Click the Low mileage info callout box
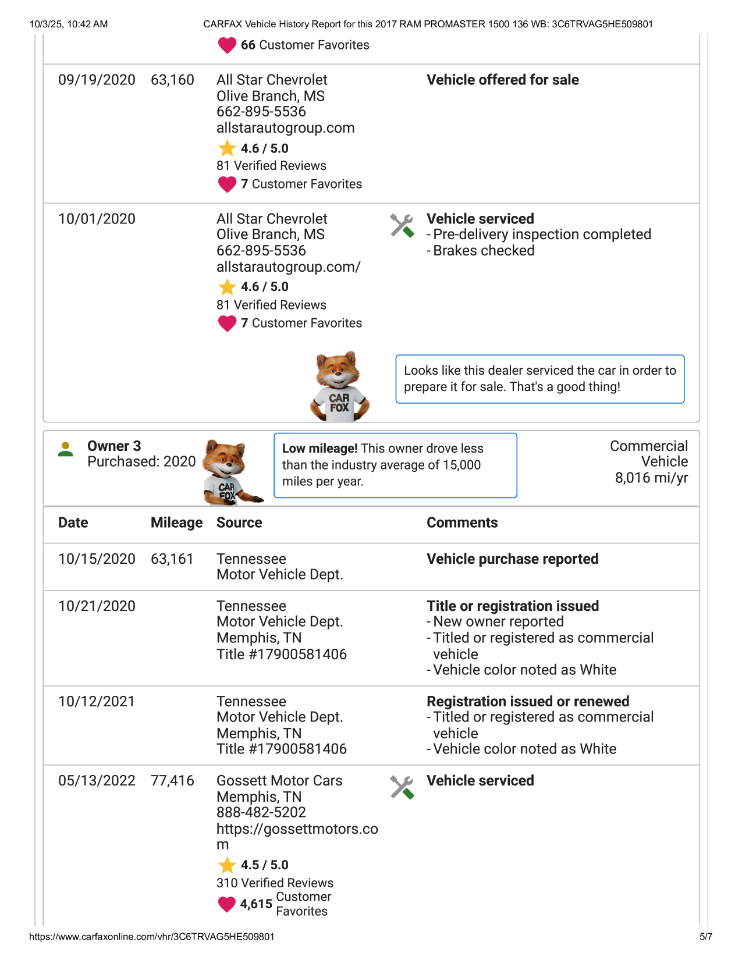 coord(395,465)
